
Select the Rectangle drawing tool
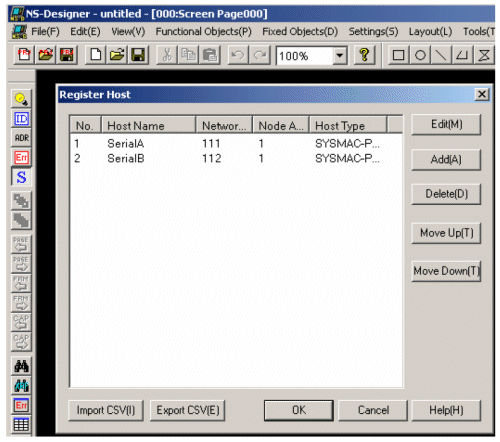[398, 55]
